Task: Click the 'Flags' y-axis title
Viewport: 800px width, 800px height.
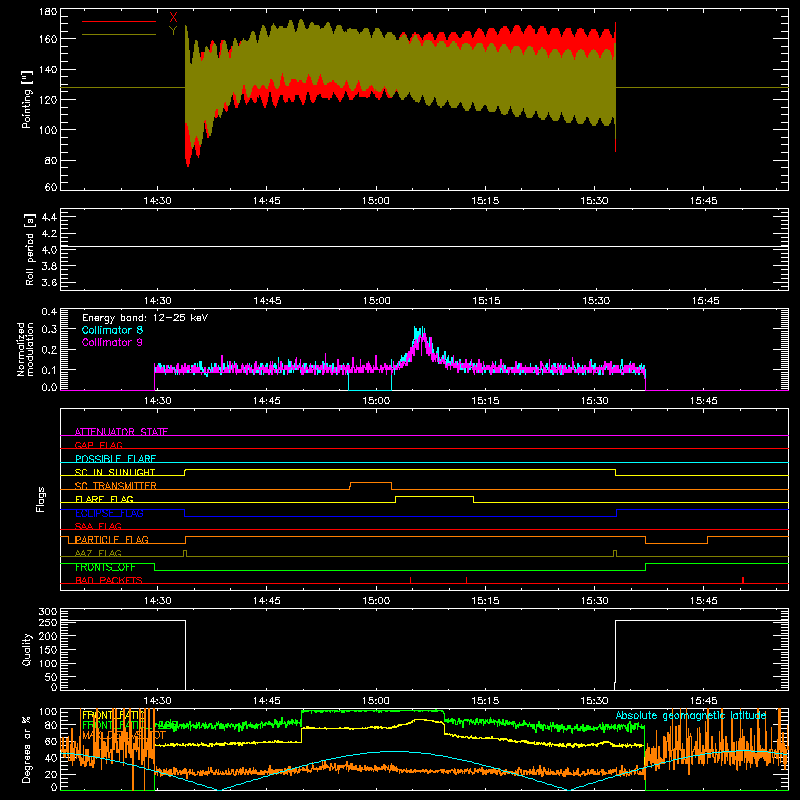Action: click(40, 499)
